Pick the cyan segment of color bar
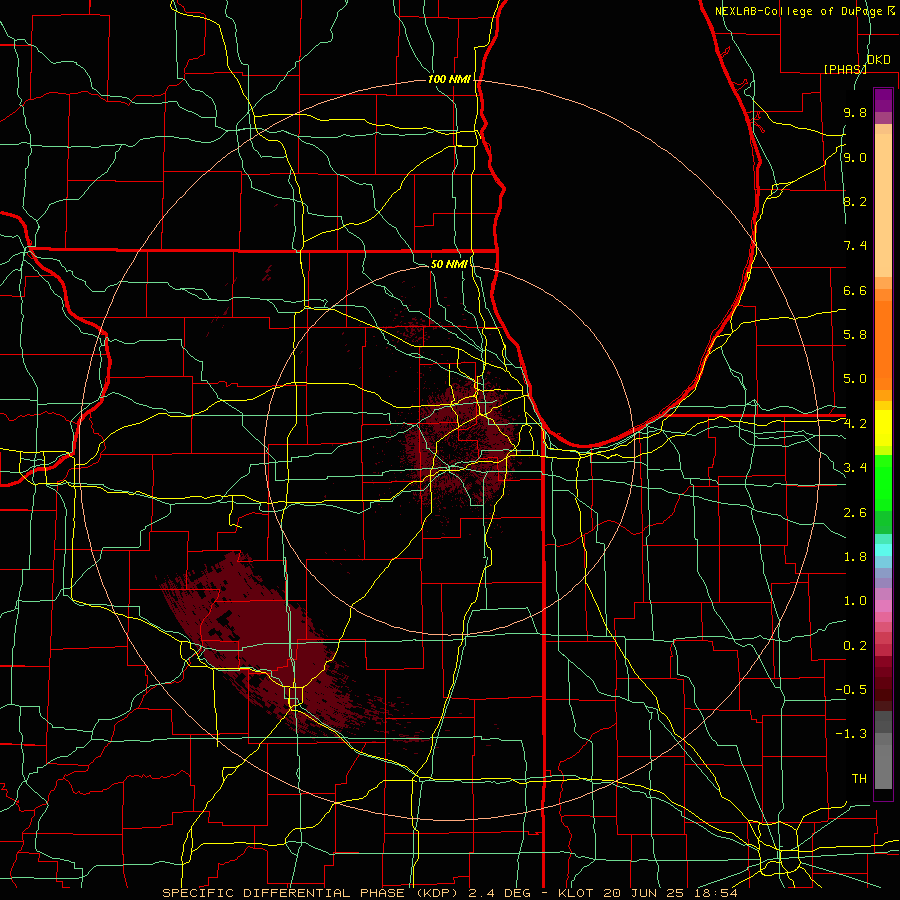 tap(883, 550)
